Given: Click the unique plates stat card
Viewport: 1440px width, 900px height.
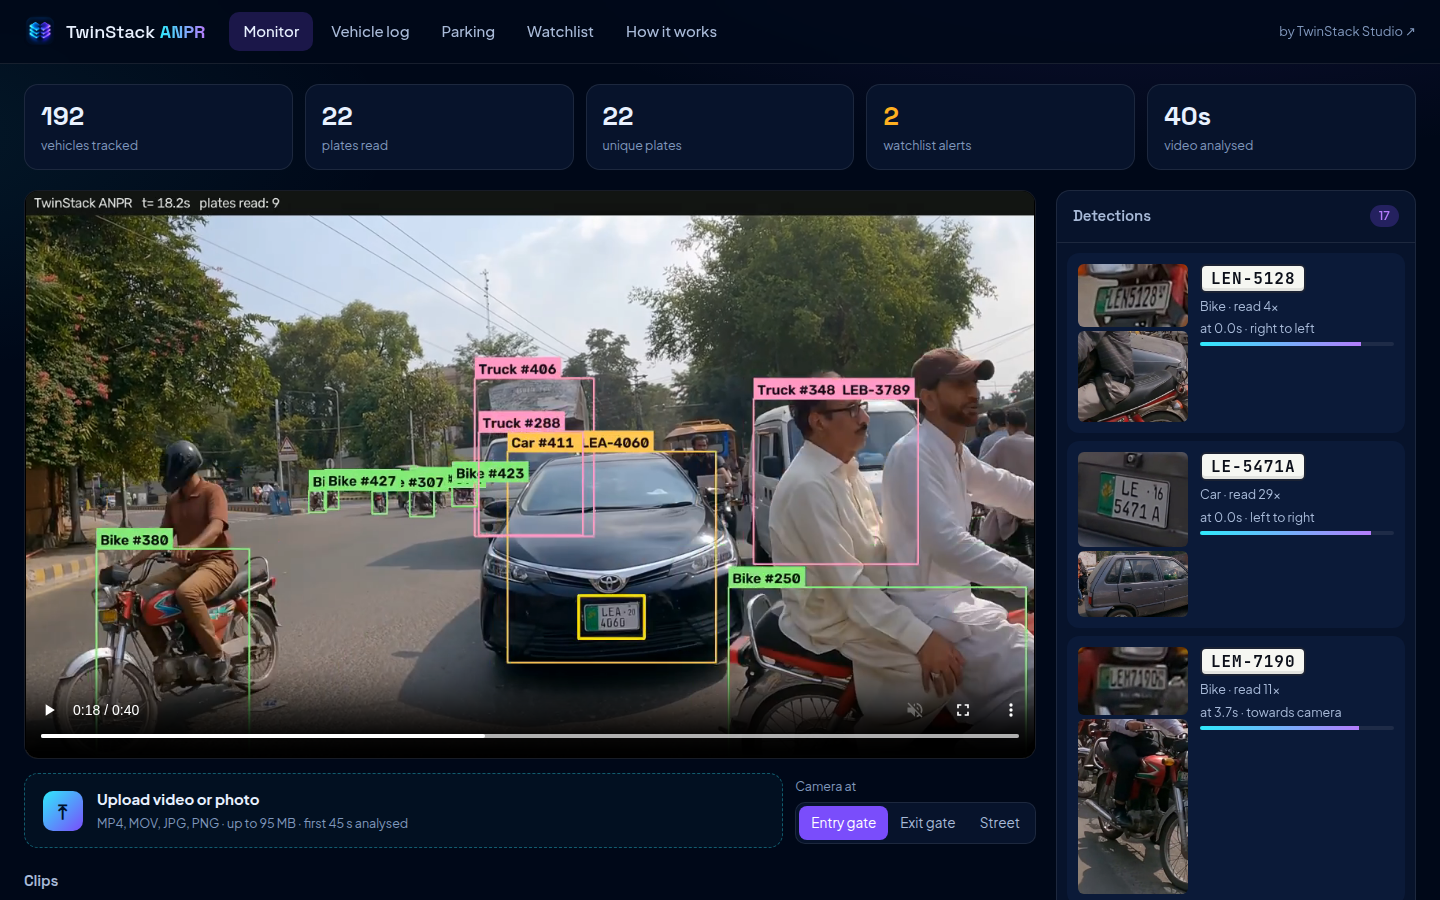Looking at the screenshot, I should (720, 127).
